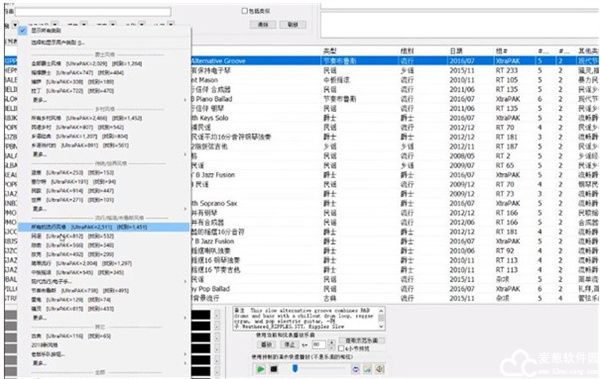Toggle the checkmarked first menu entry
The width and height of the screenshot is (600, 379).
(x=104, y=30)
